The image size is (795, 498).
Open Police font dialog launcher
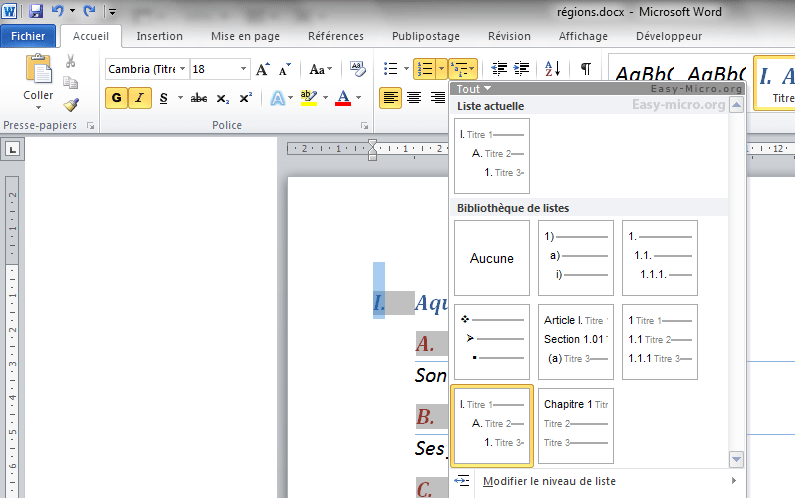click(x=365, y=125)
